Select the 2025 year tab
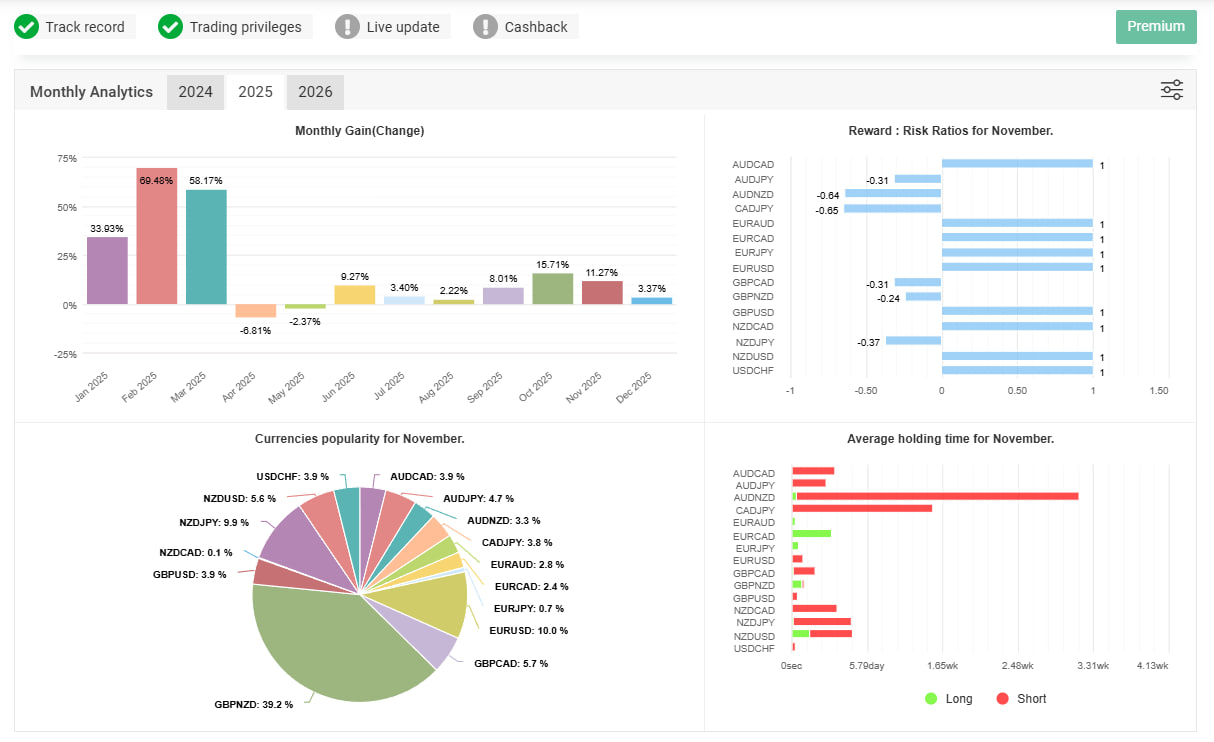The height and width of the screenshot is (742, 1214). (255, 92)
